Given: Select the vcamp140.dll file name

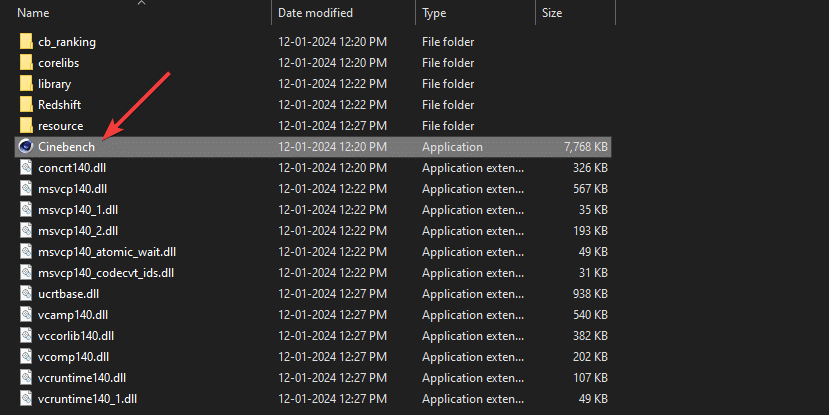Looking at the screenshot, I should click(73, 315).
